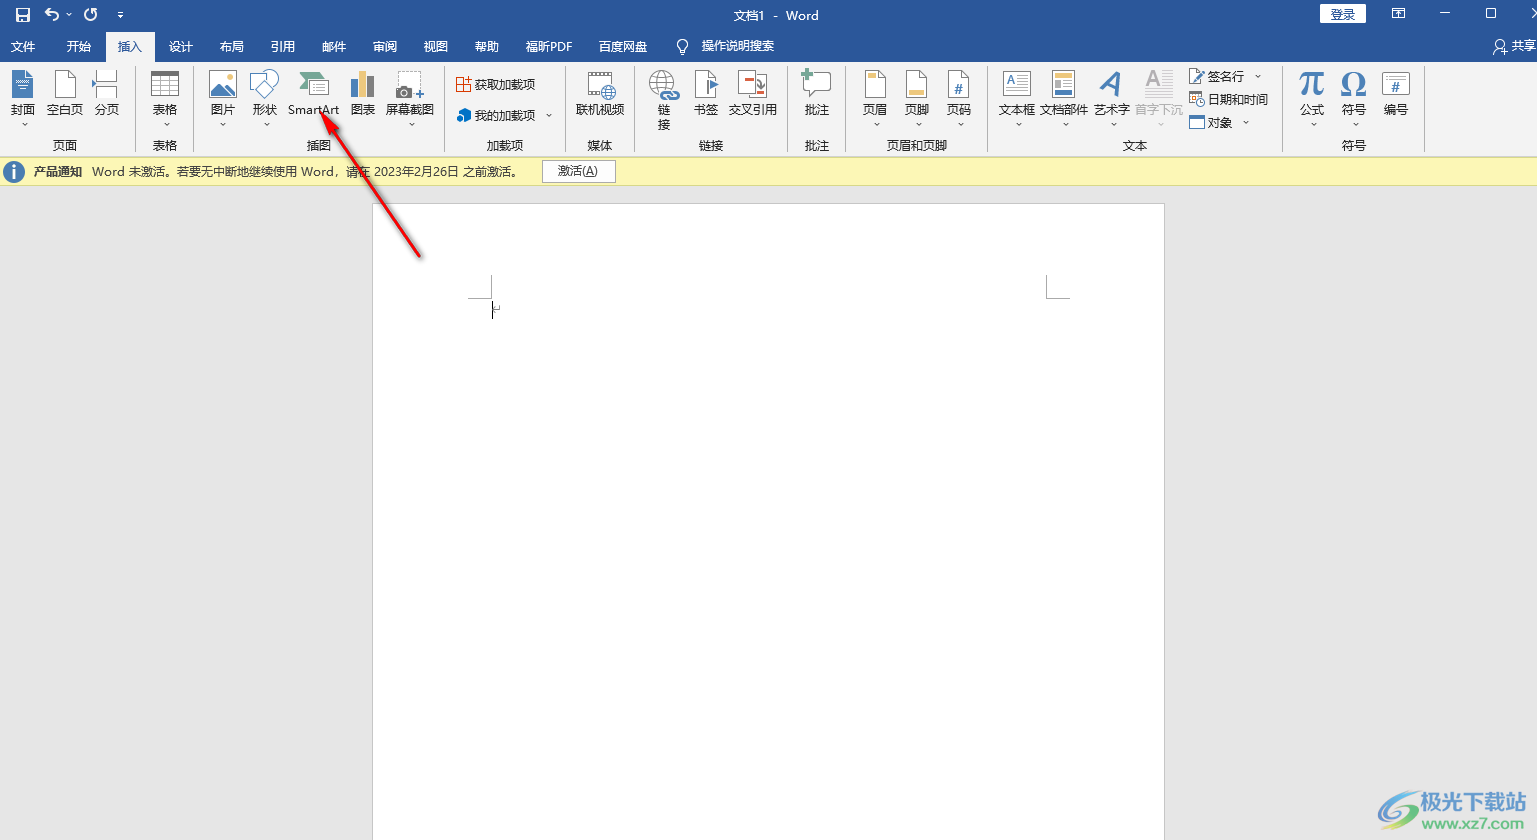
Task: Insert date and time (日期和时间)
Action: click(1228, 100)
